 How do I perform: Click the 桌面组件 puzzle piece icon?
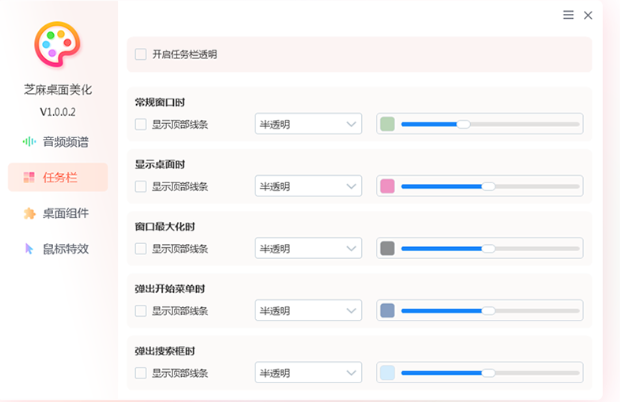[x=29, y=213]
